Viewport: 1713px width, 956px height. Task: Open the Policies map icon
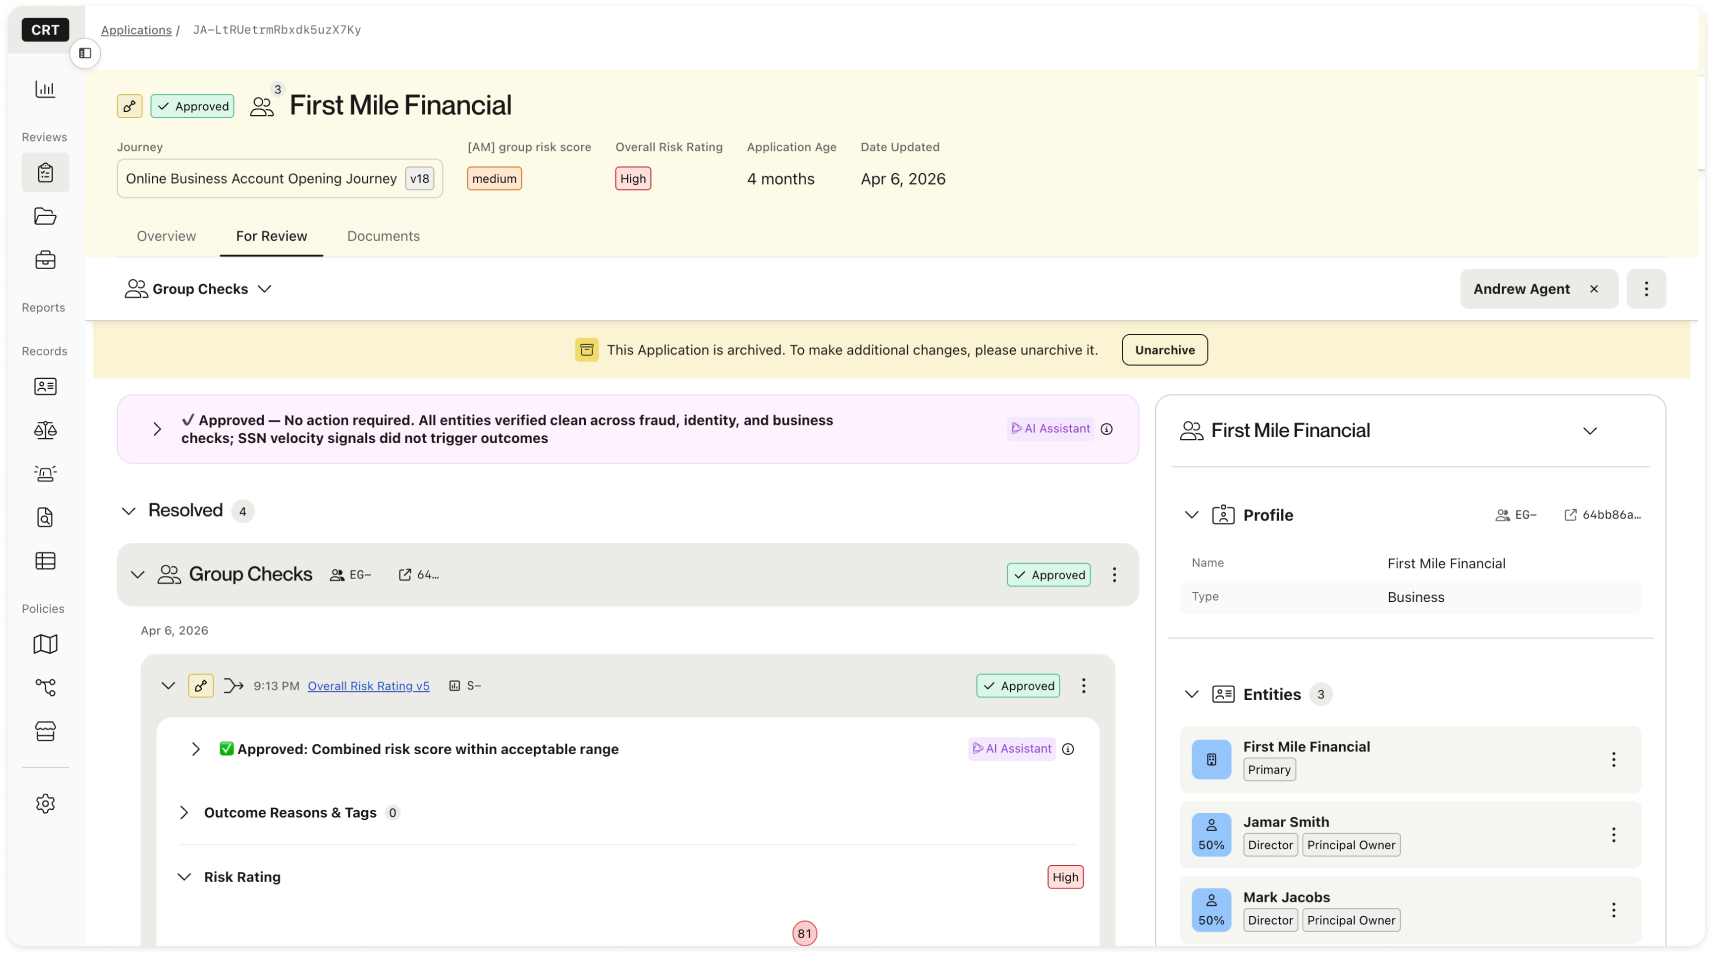[x=45, y=644]
